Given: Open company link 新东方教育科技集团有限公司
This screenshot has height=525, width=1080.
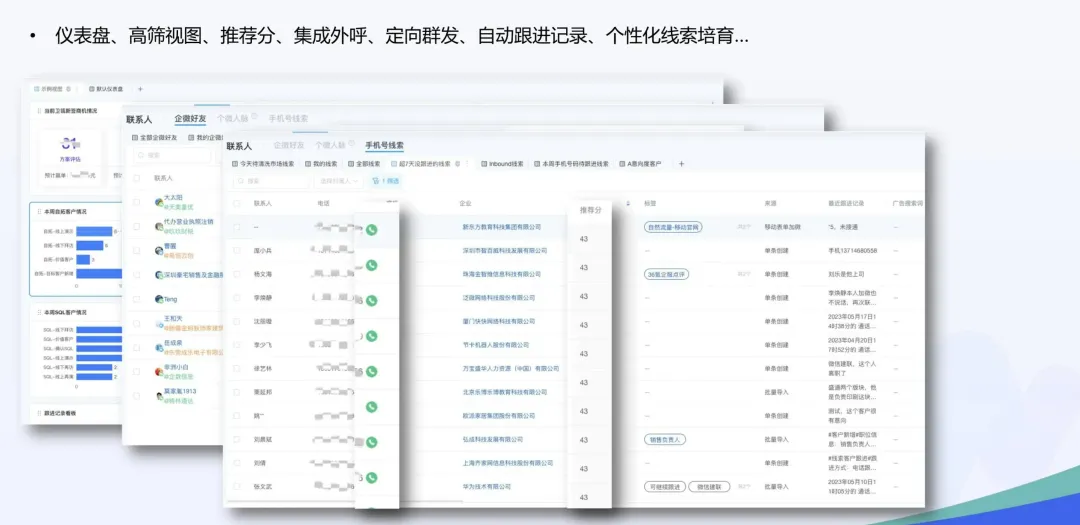Looking at the screenshot, I should [500, 227].
